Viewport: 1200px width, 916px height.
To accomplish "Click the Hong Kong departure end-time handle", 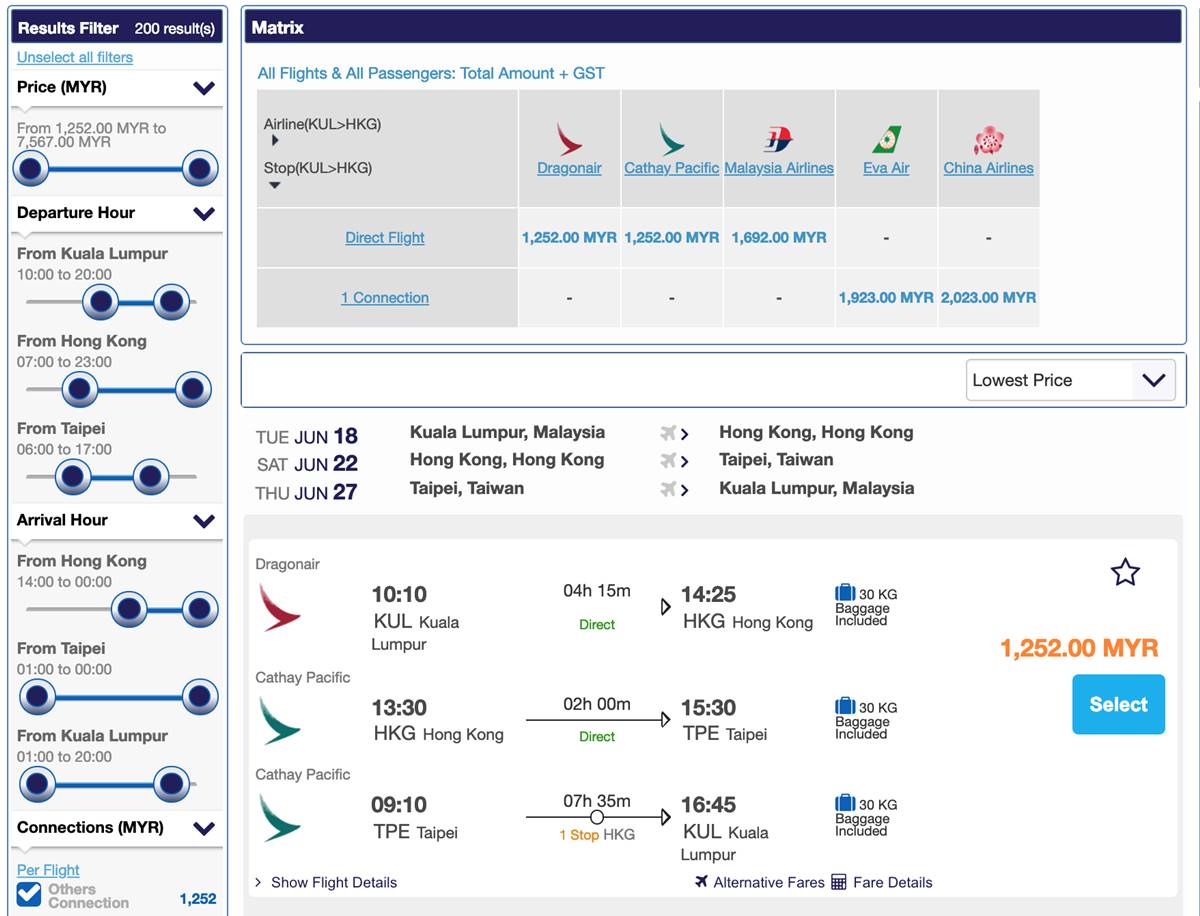I will (193, 388).
